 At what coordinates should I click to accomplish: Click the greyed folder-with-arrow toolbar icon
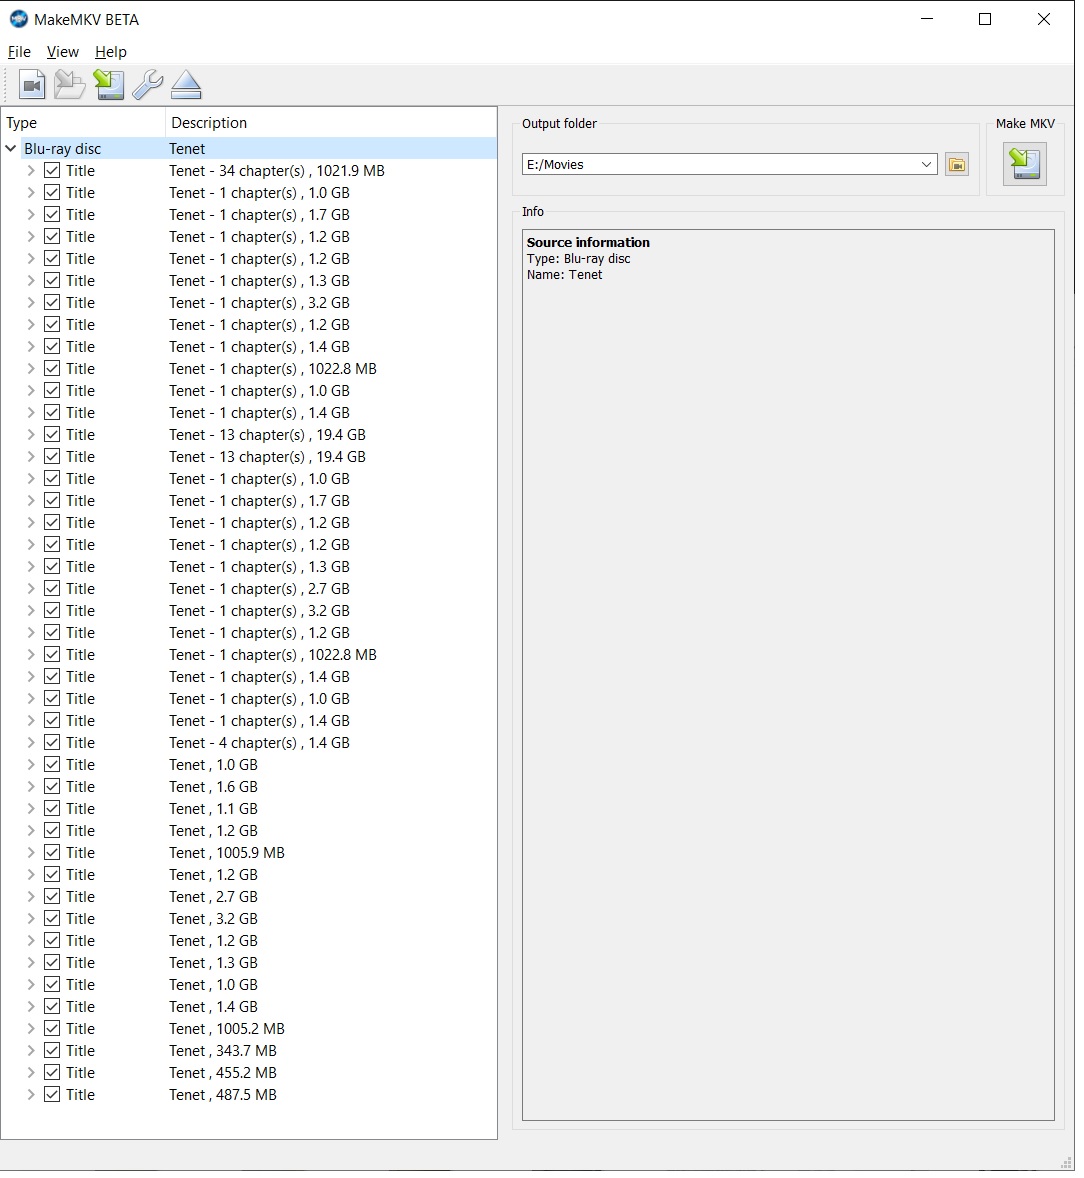click(x=70, y=85)
